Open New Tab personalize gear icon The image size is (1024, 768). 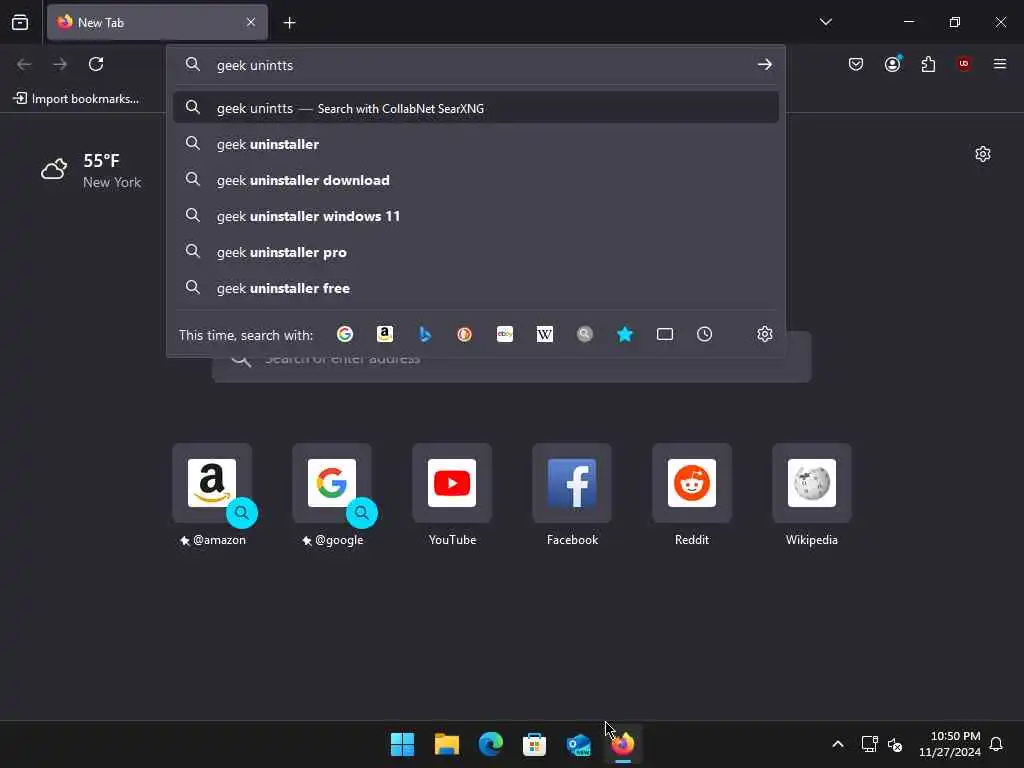983,154
